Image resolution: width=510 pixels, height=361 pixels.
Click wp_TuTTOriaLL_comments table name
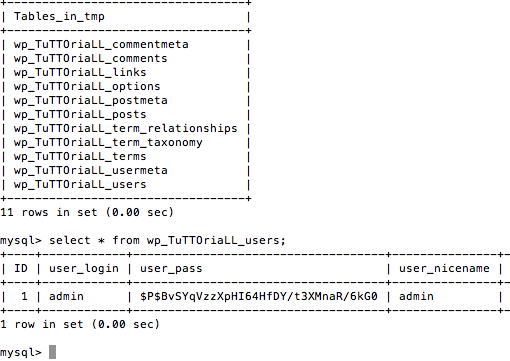[x=90, y=59]
